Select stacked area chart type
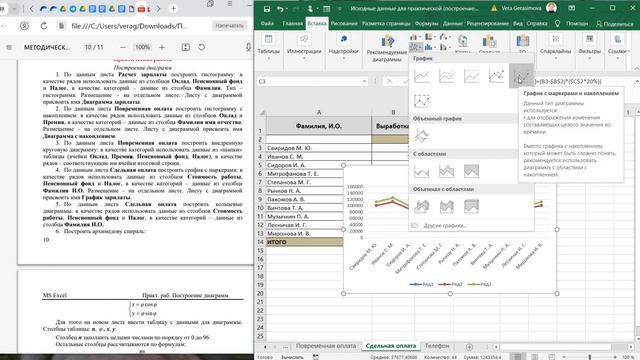The image size is (640, 360). (x=447, y=171)
